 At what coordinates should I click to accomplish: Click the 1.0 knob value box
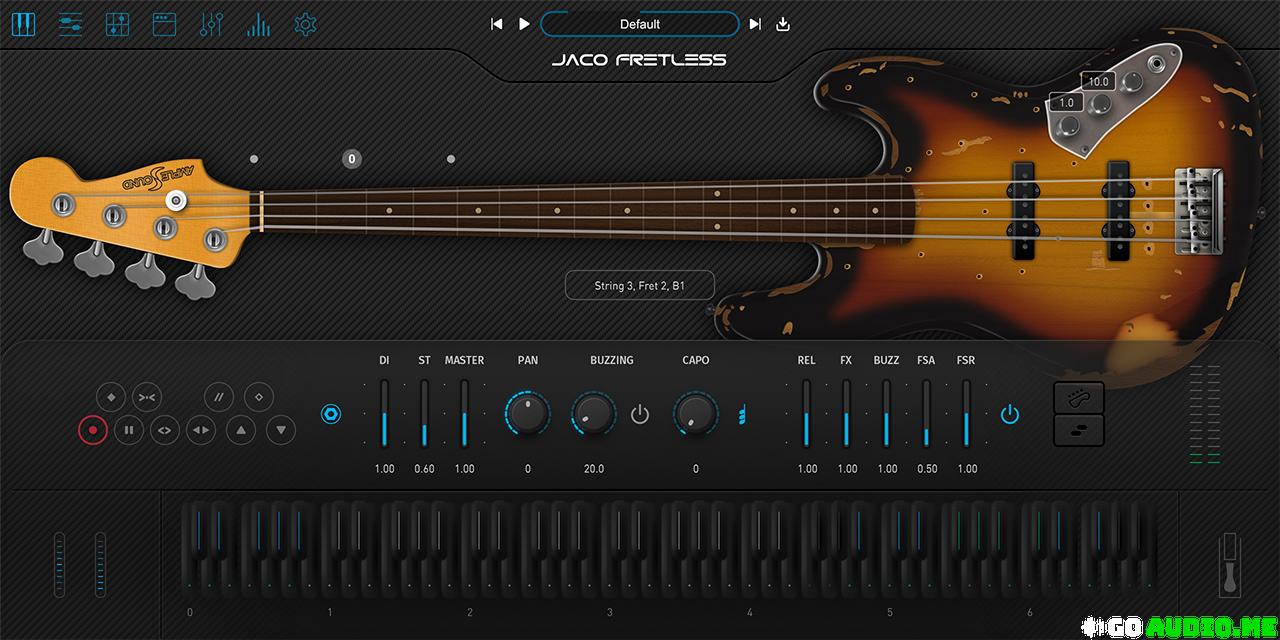coord(1066,102)
